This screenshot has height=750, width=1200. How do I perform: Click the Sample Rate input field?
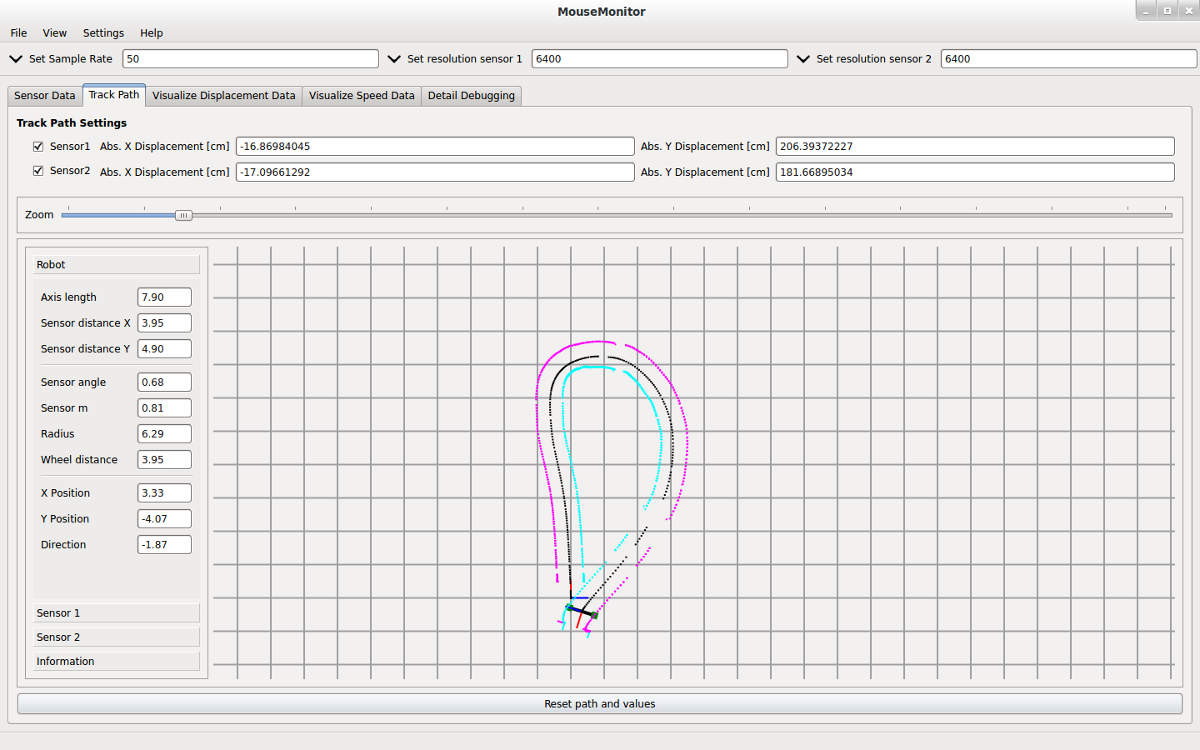[250, 59]
